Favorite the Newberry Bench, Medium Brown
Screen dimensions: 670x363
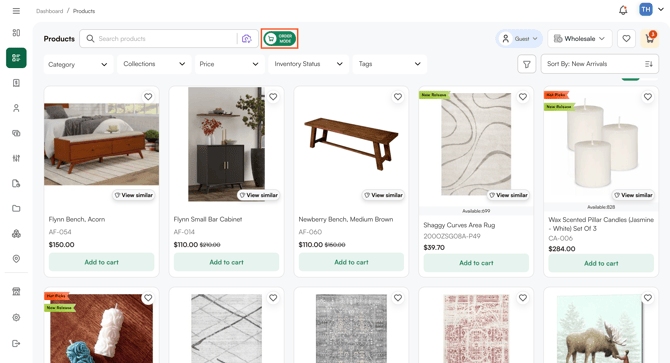pos(398,97)
